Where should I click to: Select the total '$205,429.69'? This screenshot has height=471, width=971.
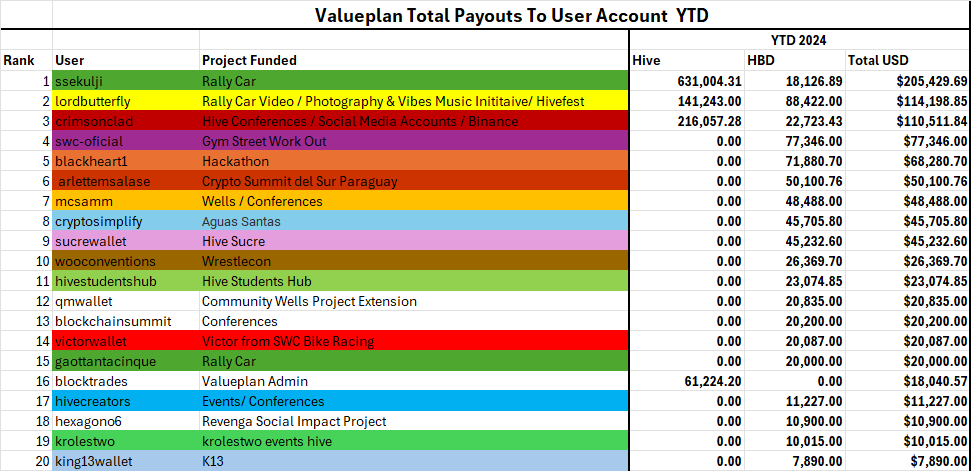[908, 81]
